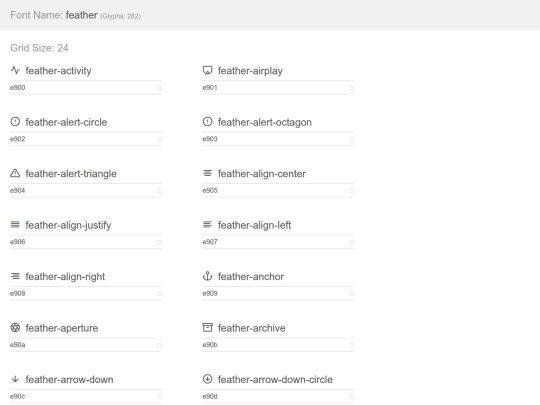Viewport: 540px width, 405px height.
Task: Select the 'feather-anchor' name text
Action: coord(251,276)
